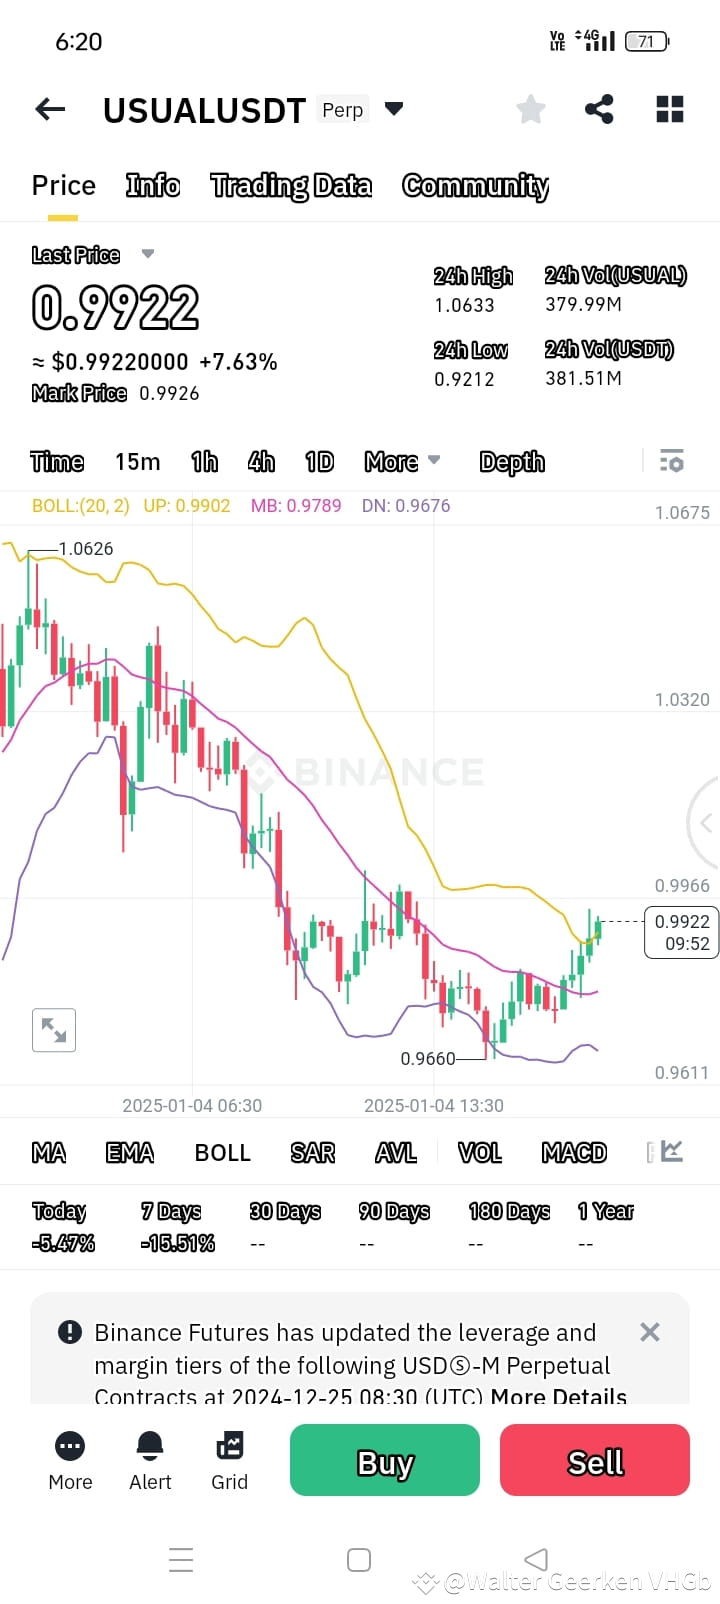This screenshot has width=720, height=1604.
Task: Tap the 24h High value 1.0633
Action: [x=464, y=305]
